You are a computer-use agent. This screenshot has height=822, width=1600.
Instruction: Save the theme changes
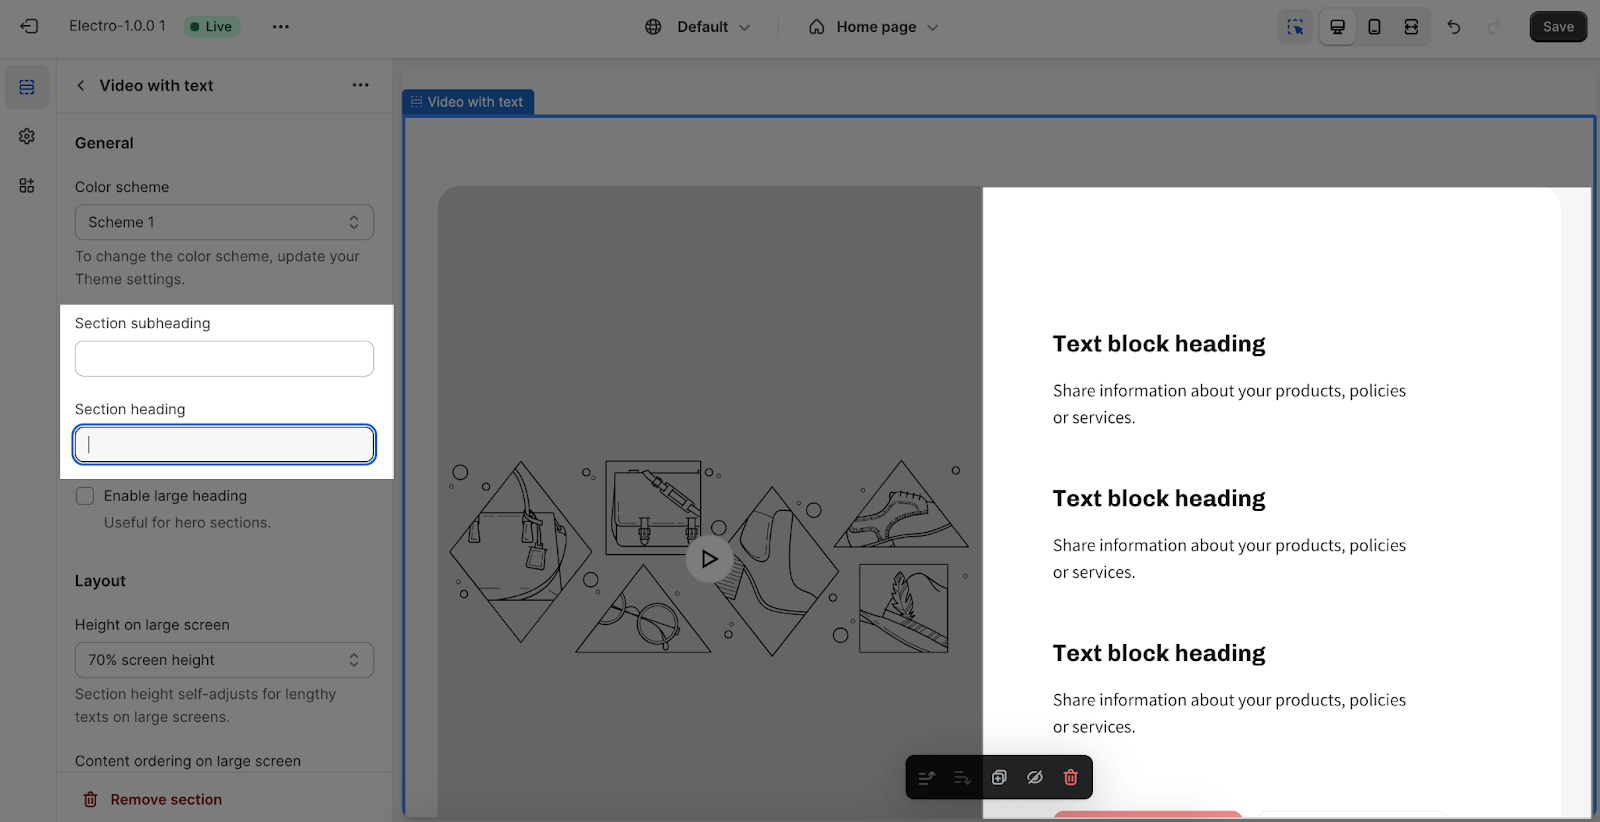[1558, 27]
